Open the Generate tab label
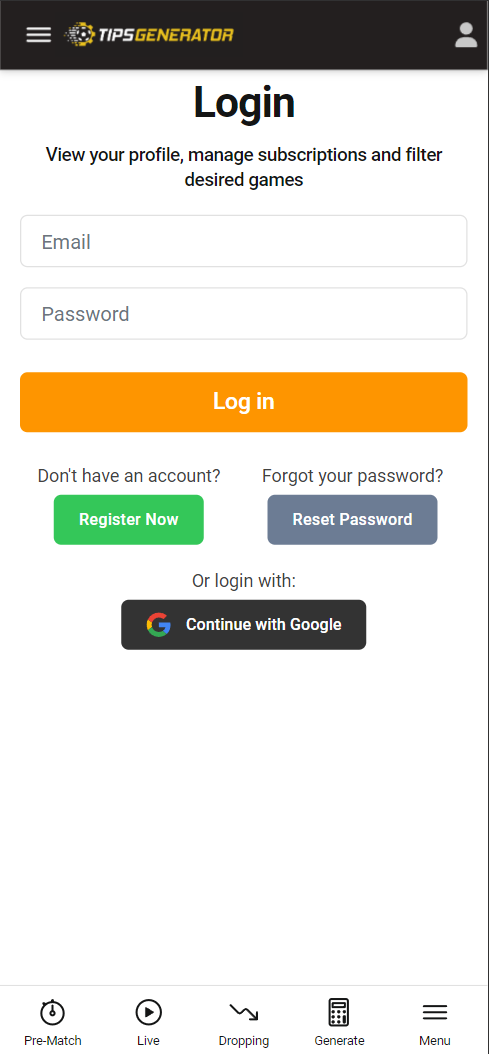 click(x=339, y=1041)
